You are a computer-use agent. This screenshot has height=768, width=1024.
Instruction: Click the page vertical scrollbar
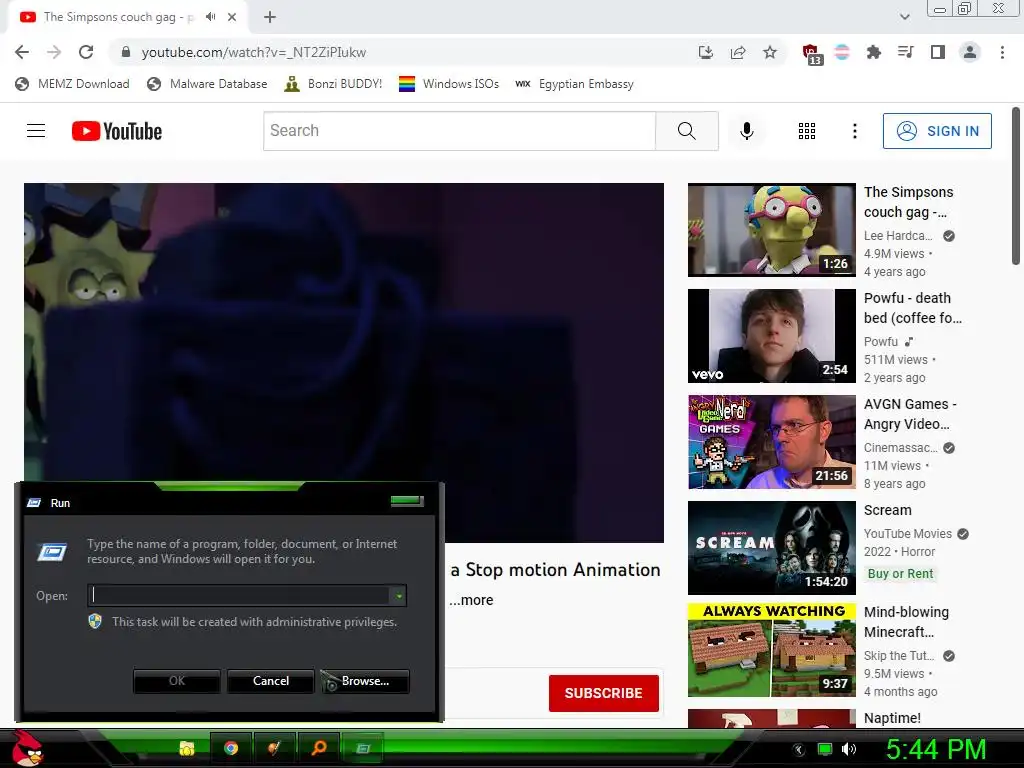pyautogui.click(x=1016, y=186)
